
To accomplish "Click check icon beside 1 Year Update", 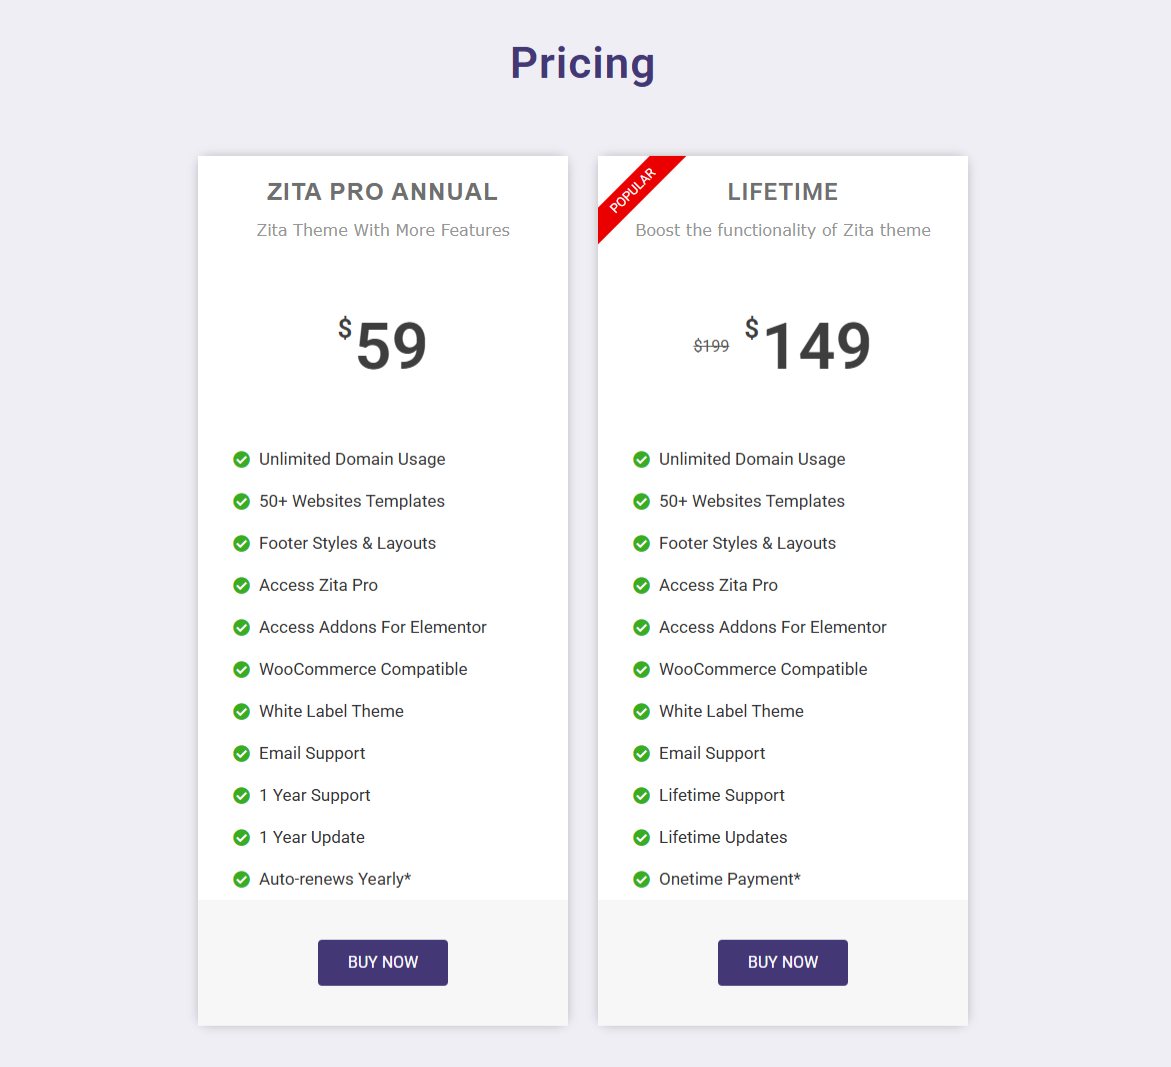I will (x=241, y=837).
